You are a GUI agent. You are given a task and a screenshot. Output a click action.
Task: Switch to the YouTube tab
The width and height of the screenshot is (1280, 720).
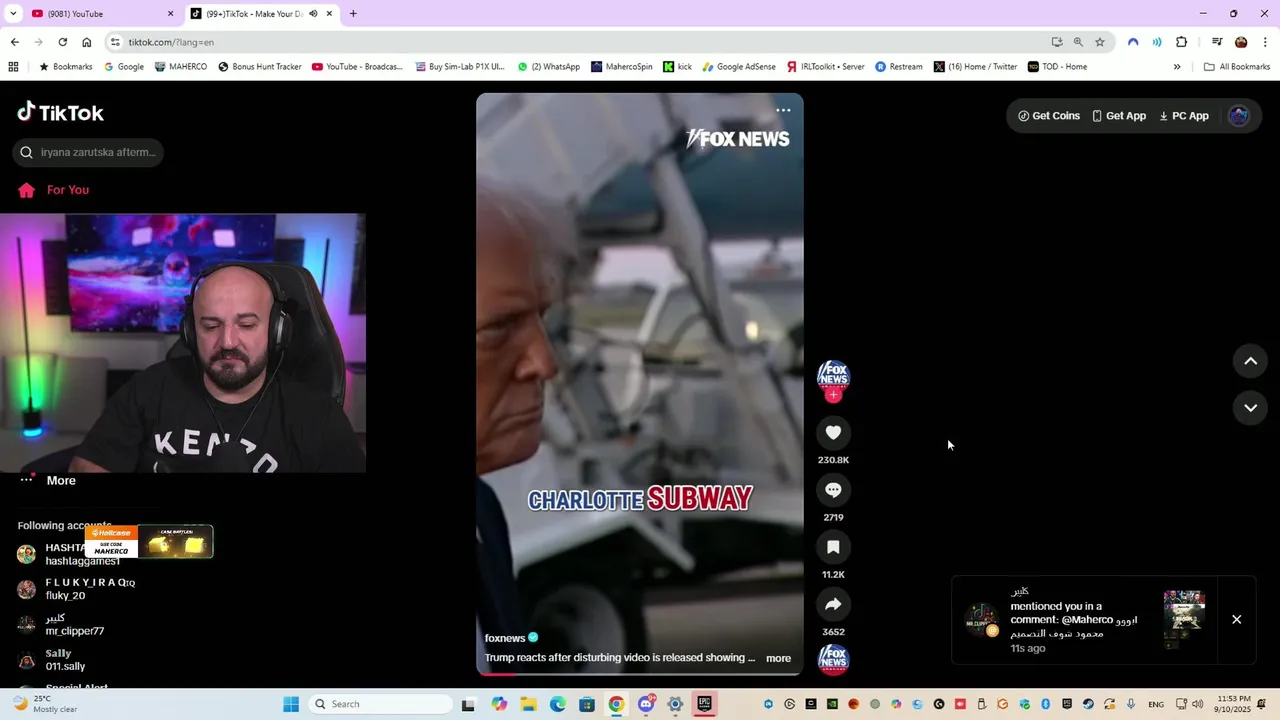click(100, 14)
